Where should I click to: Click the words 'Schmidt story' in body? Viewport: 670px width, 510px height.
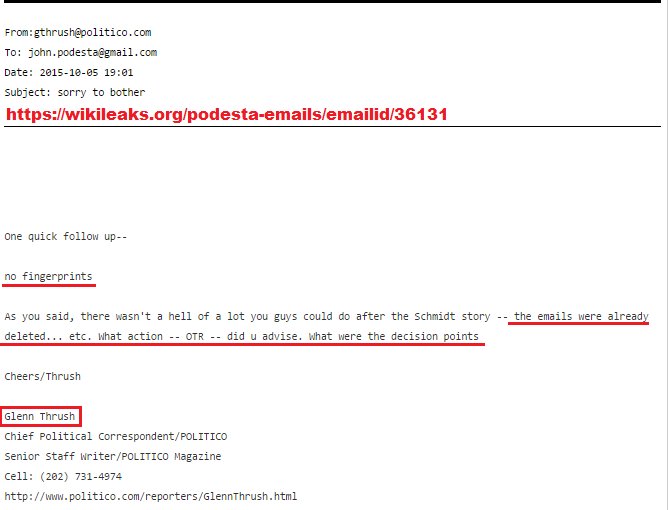click(452, 317)
